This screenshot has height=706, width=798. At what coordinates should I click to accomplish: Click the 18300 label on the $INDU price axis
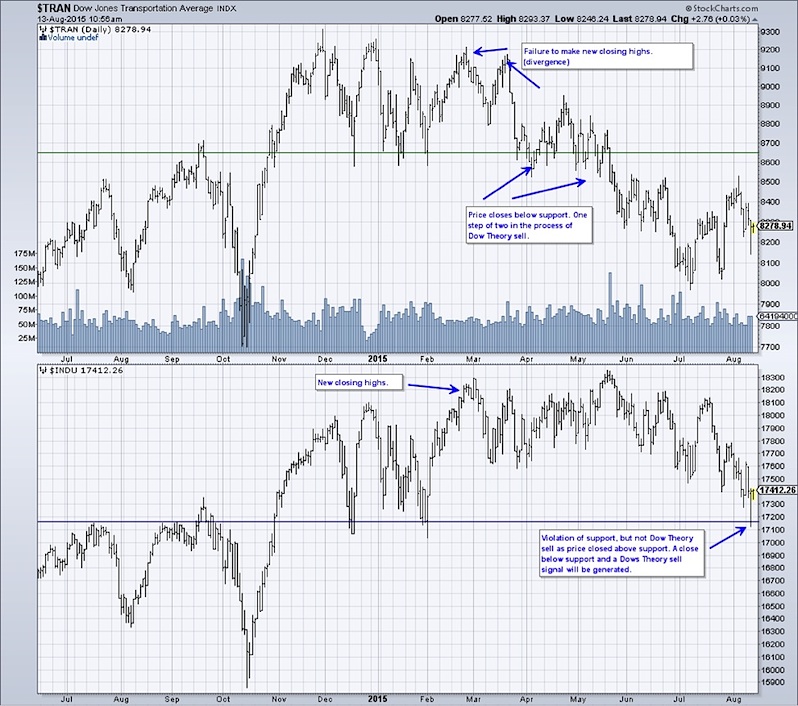[x=772, y=377]
